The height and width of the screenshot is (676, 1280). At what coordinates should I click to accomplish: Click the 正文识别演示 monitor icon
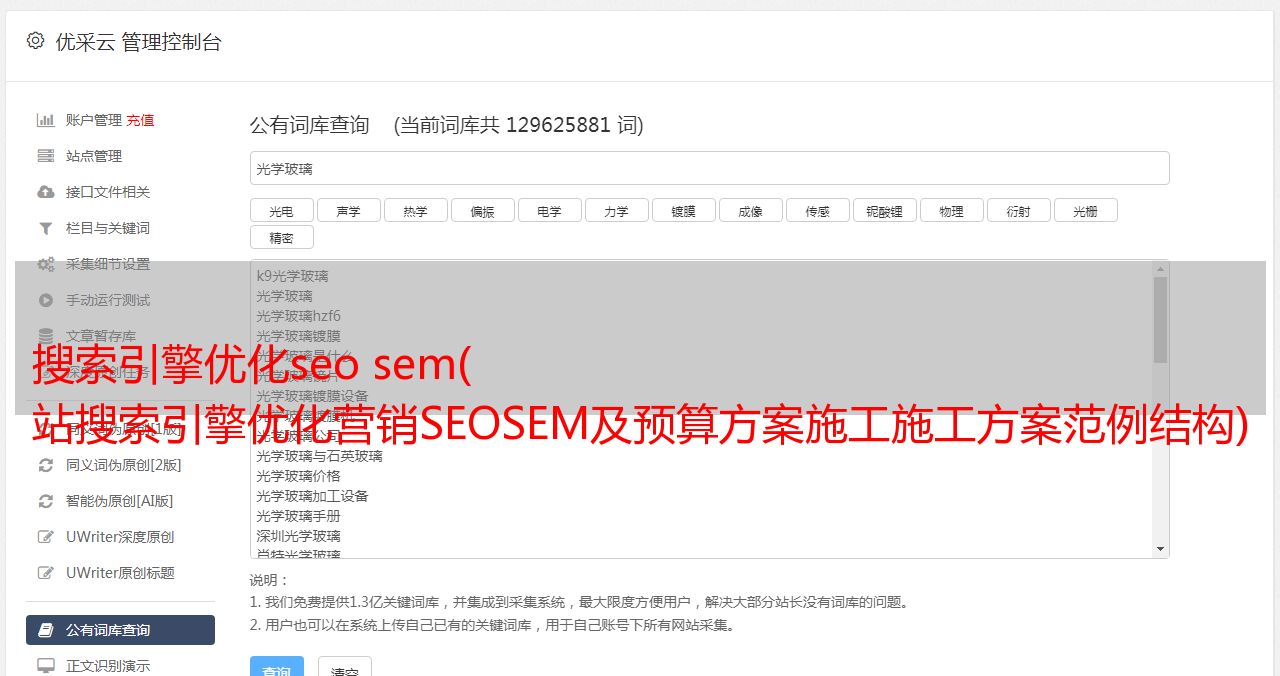[46, 666]
